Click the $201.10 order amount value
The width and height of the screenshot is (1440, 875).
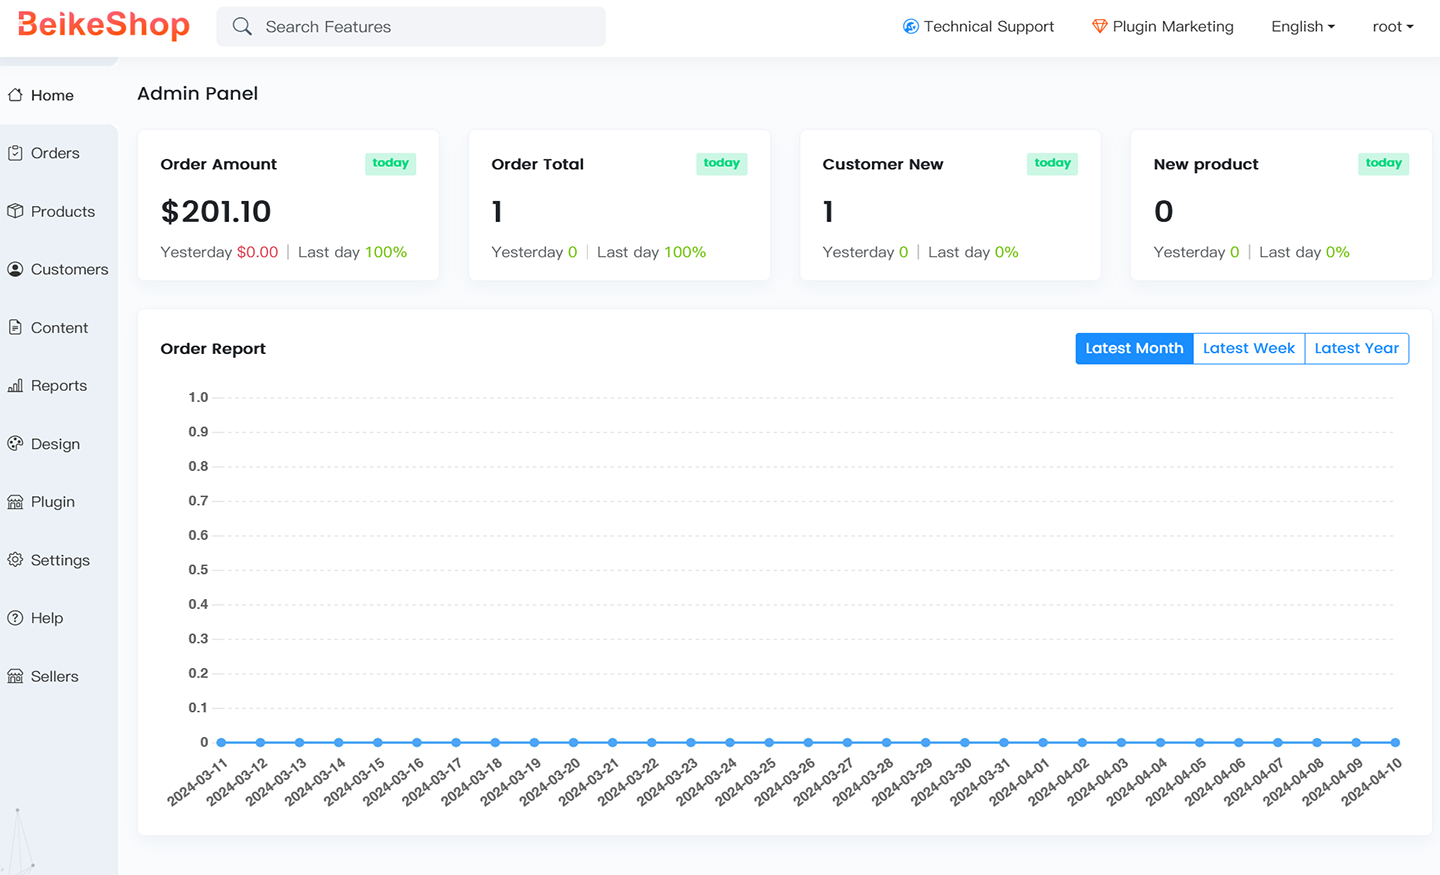[x=216, y=211]
